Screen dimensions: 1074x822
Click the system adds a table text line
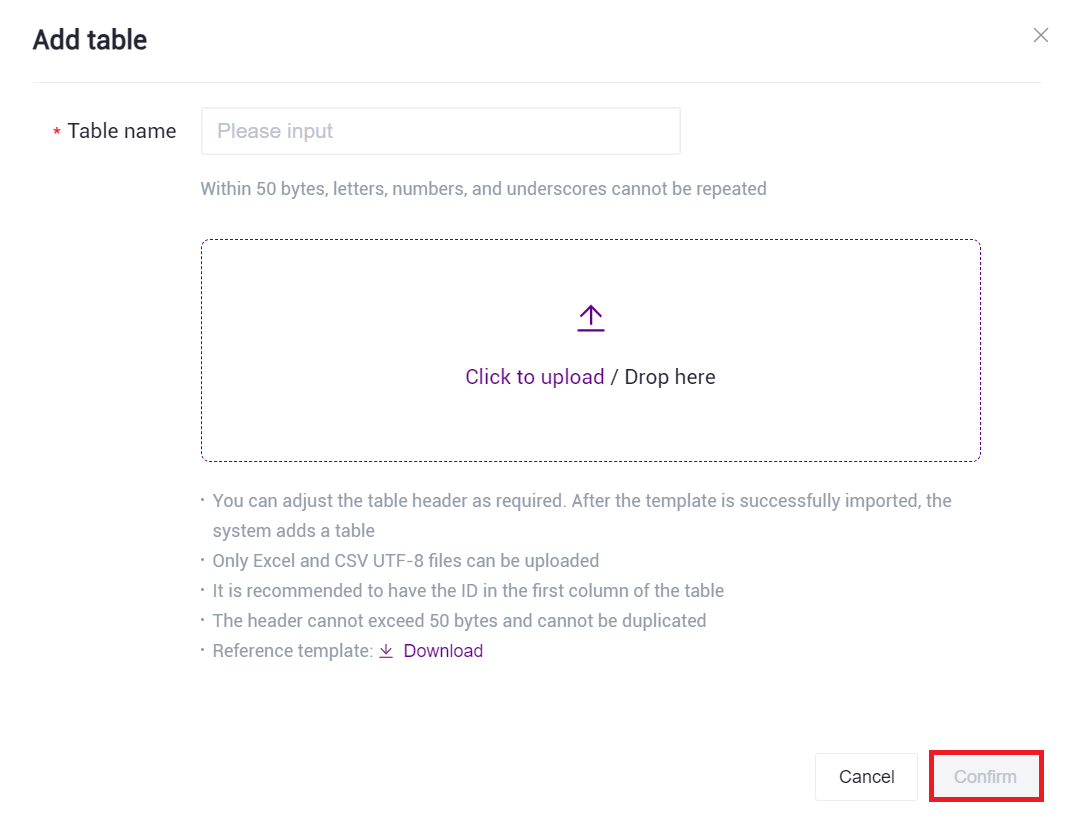click(x=293, y=530)
